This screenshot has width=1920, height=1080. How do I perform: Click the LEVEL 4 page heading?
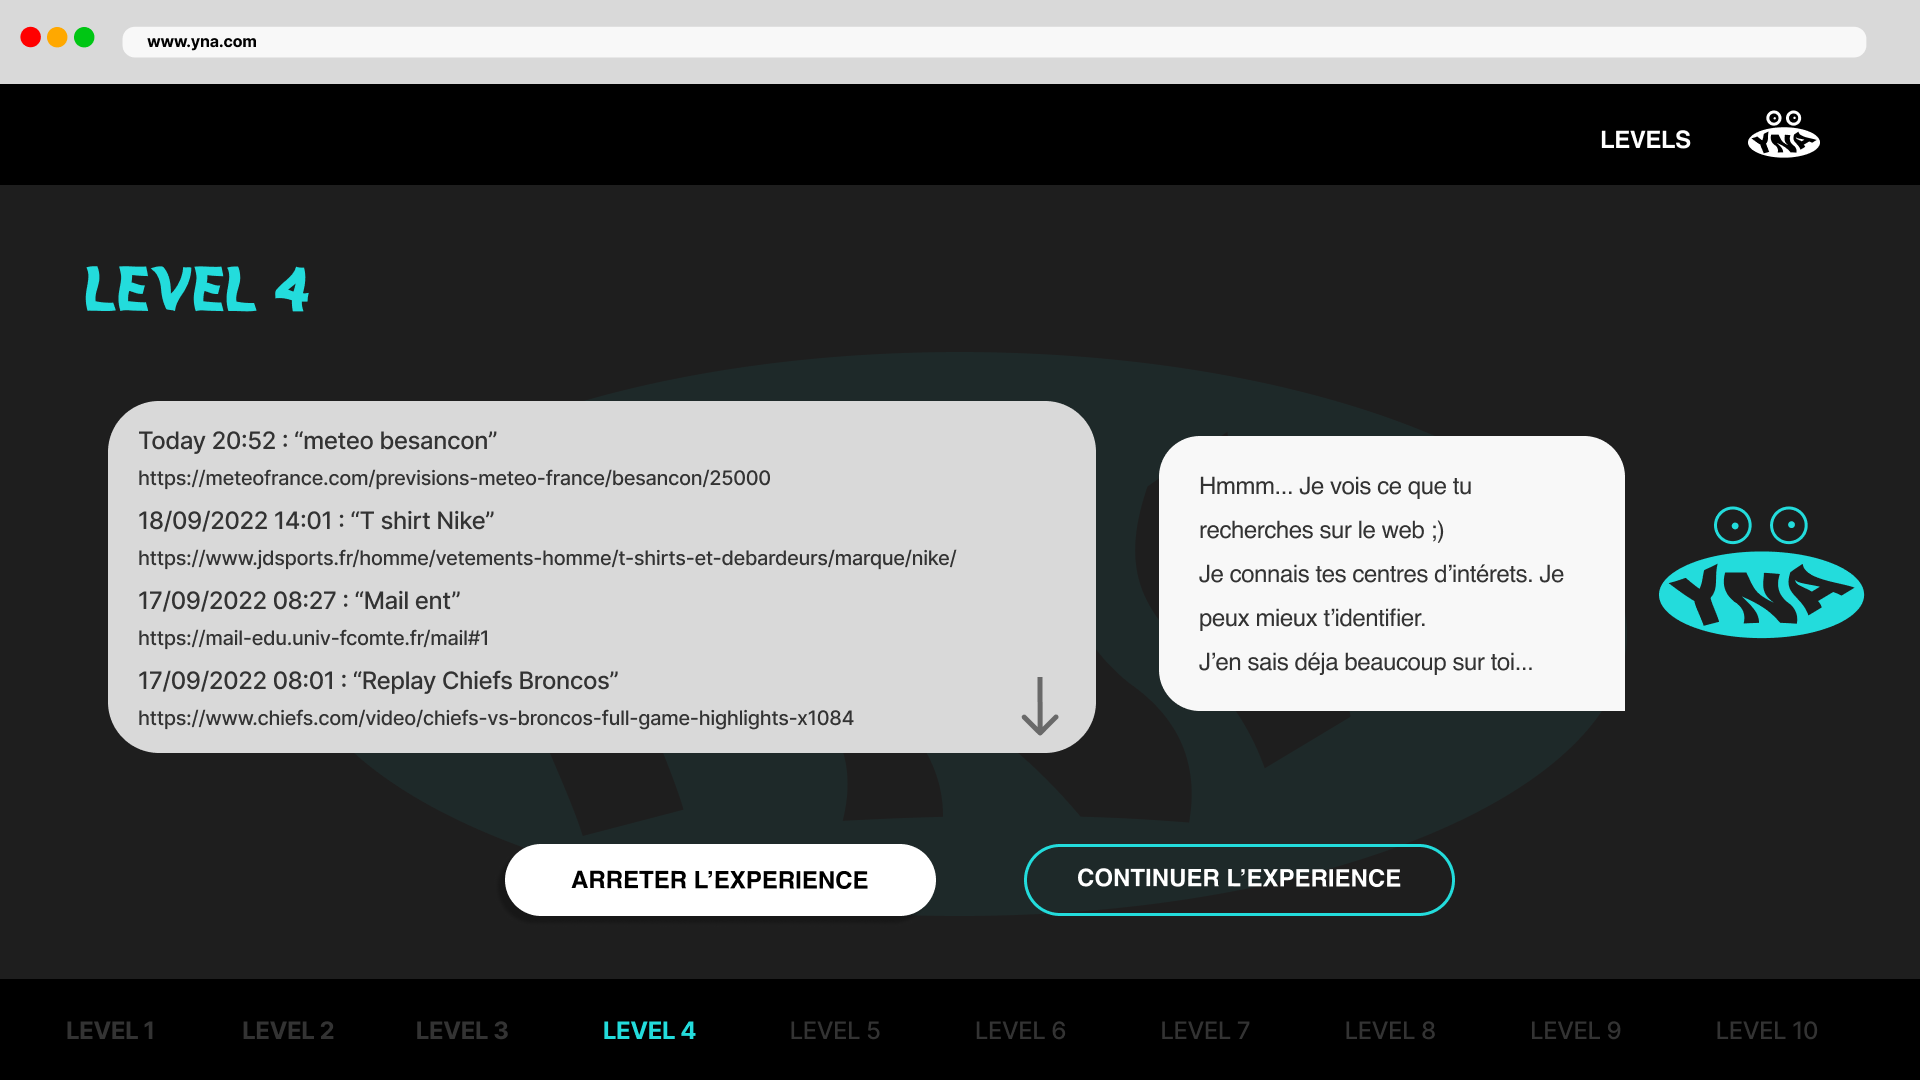[197, 290]
